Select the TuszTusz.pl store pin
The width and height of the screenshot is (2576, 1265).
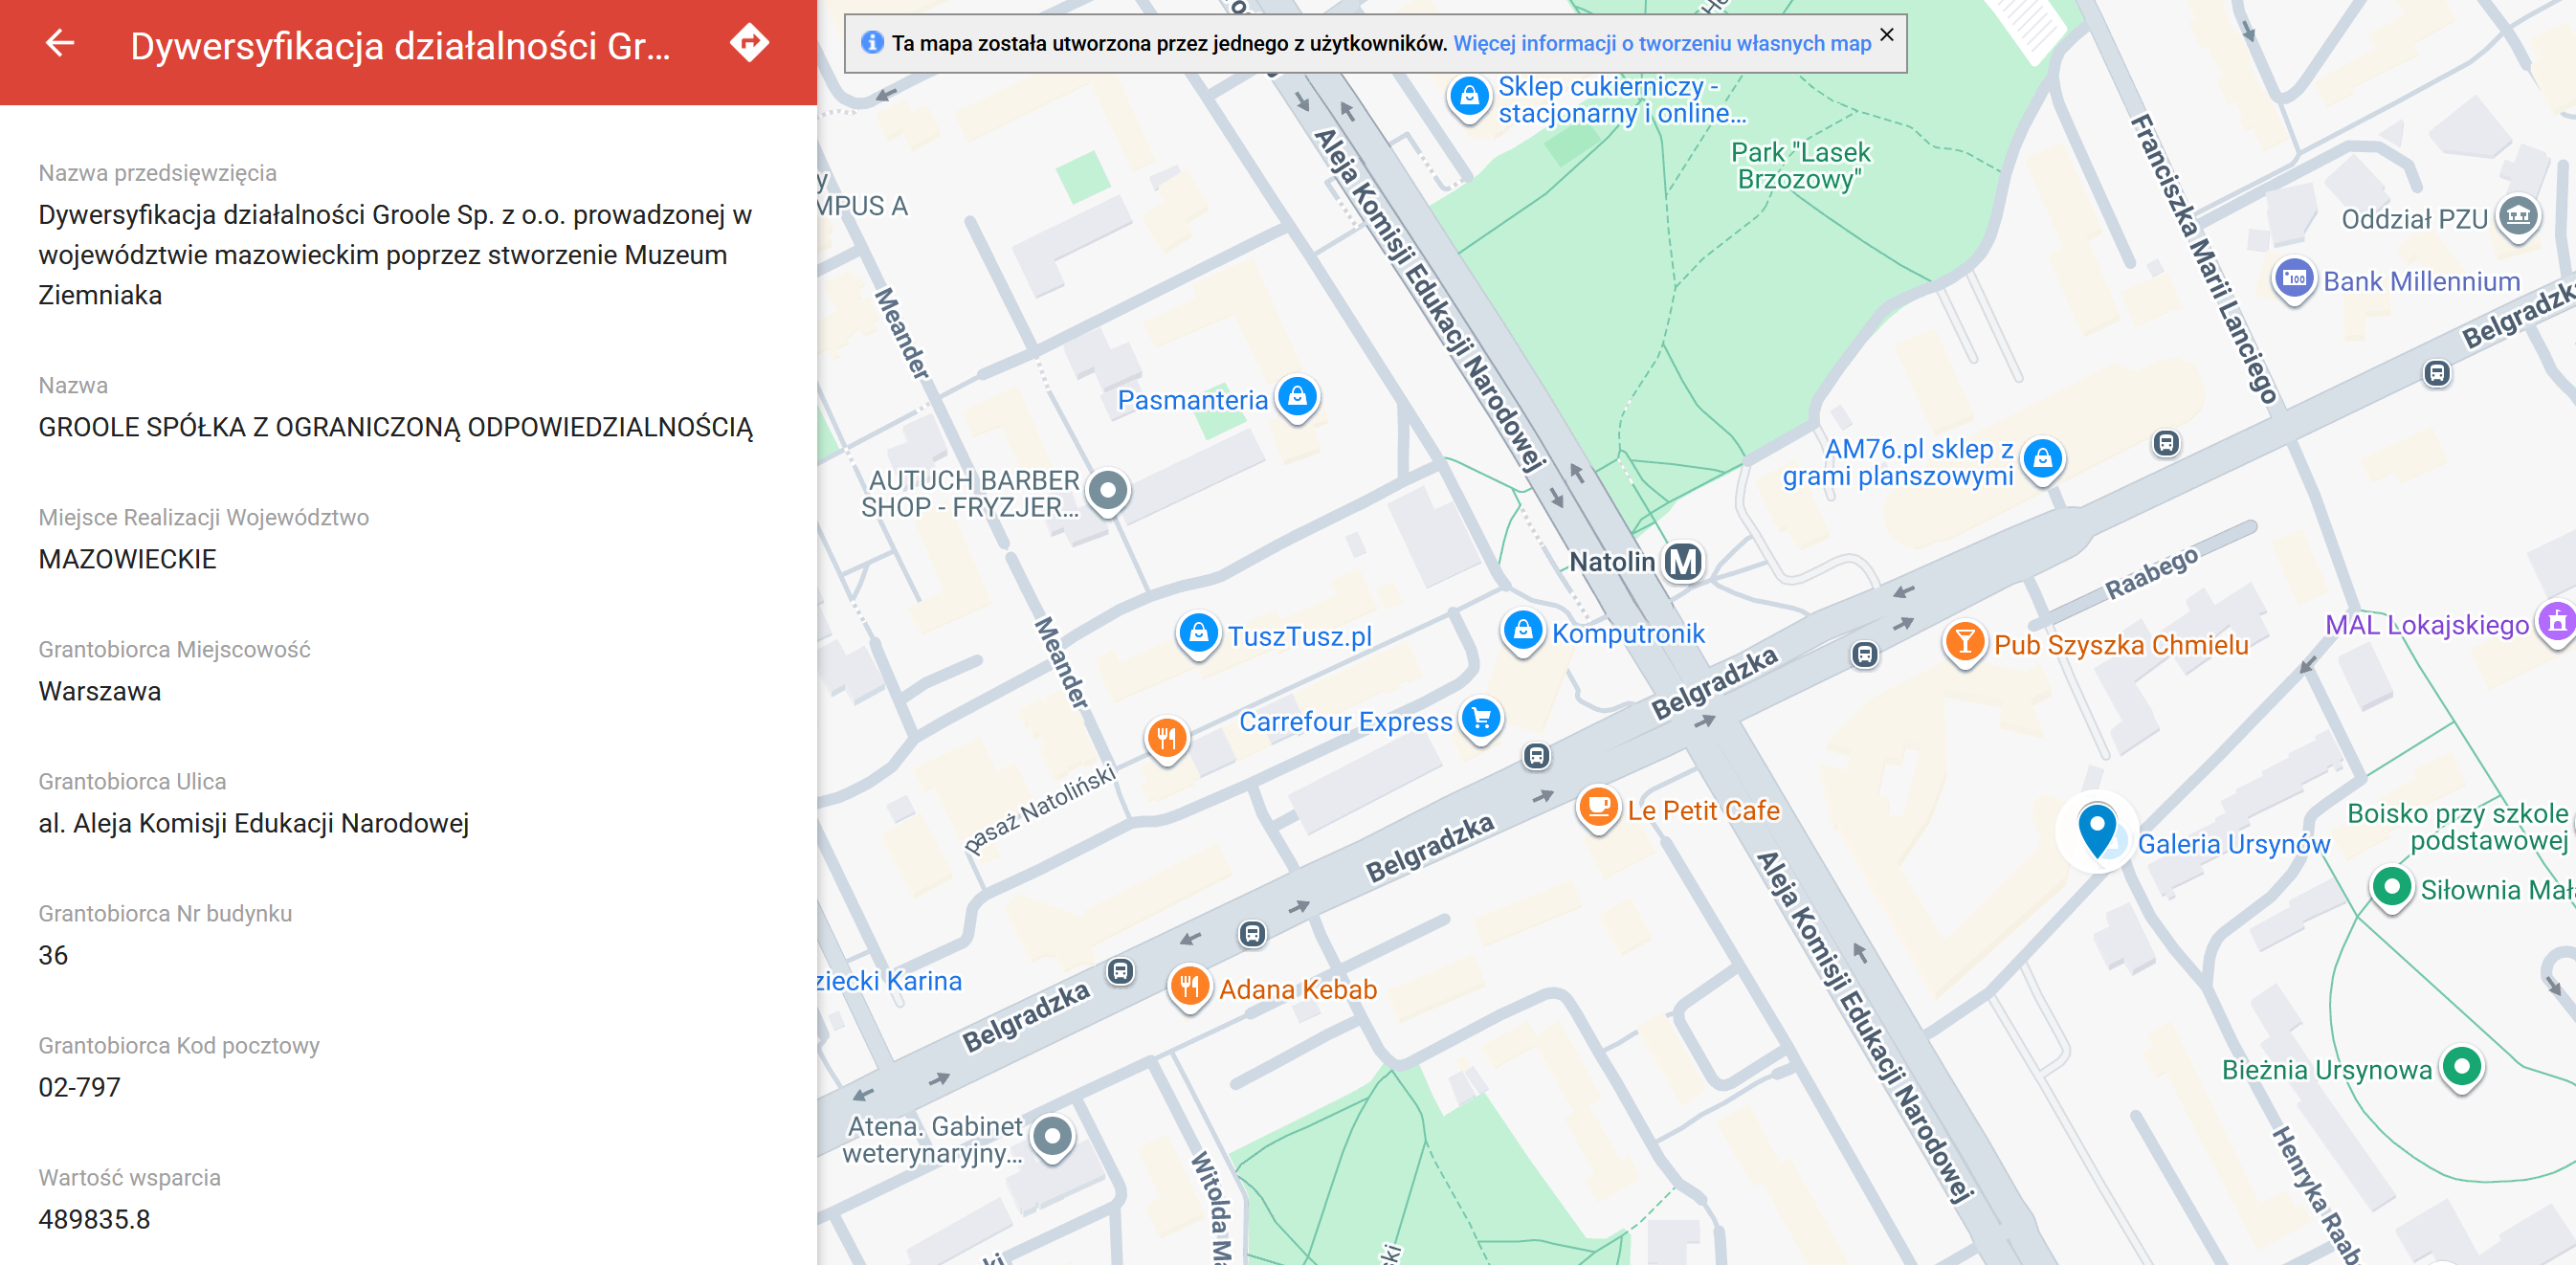[x=1198, y=633]
